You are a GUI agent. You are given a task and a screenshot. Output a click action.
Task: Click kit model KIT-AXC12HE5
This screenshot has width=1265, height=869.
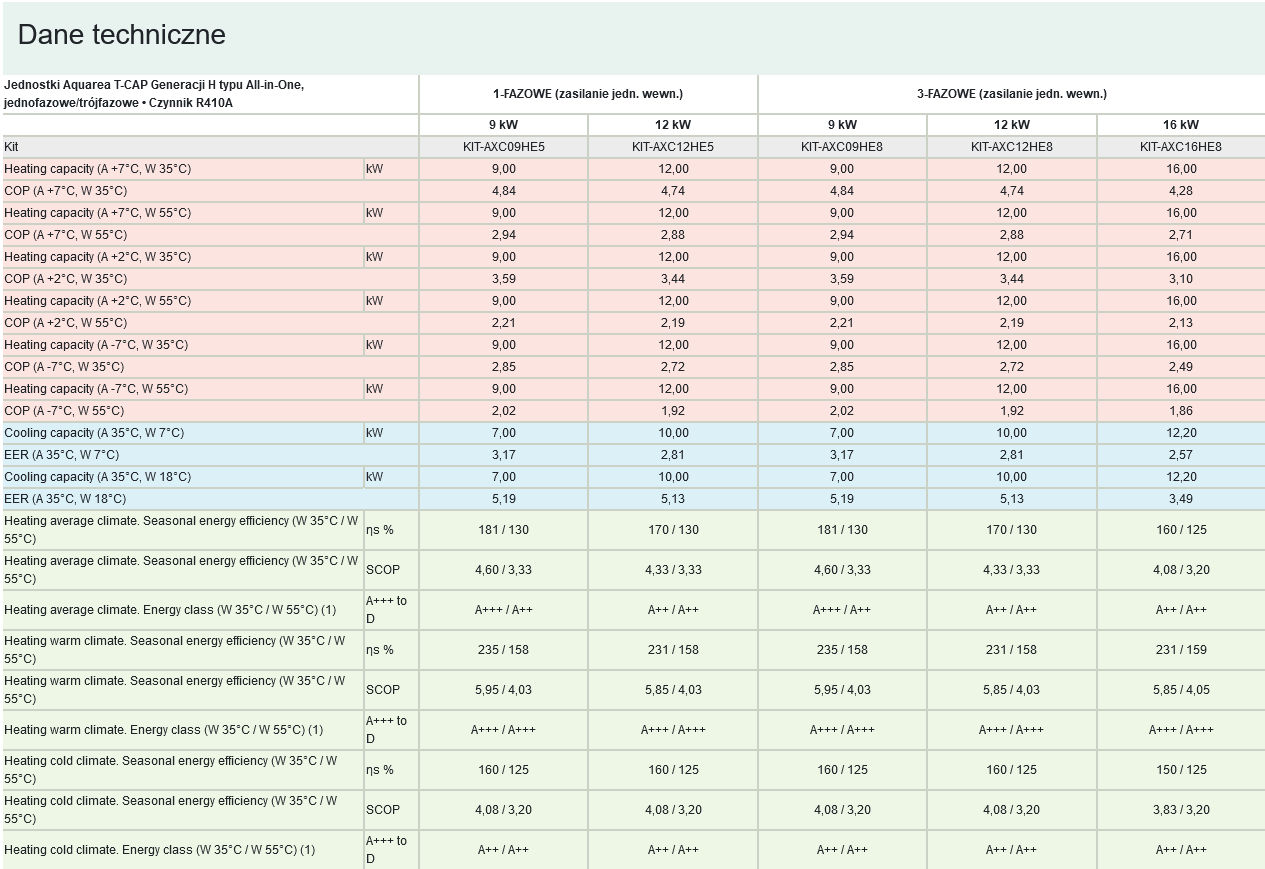click(672, 147)
